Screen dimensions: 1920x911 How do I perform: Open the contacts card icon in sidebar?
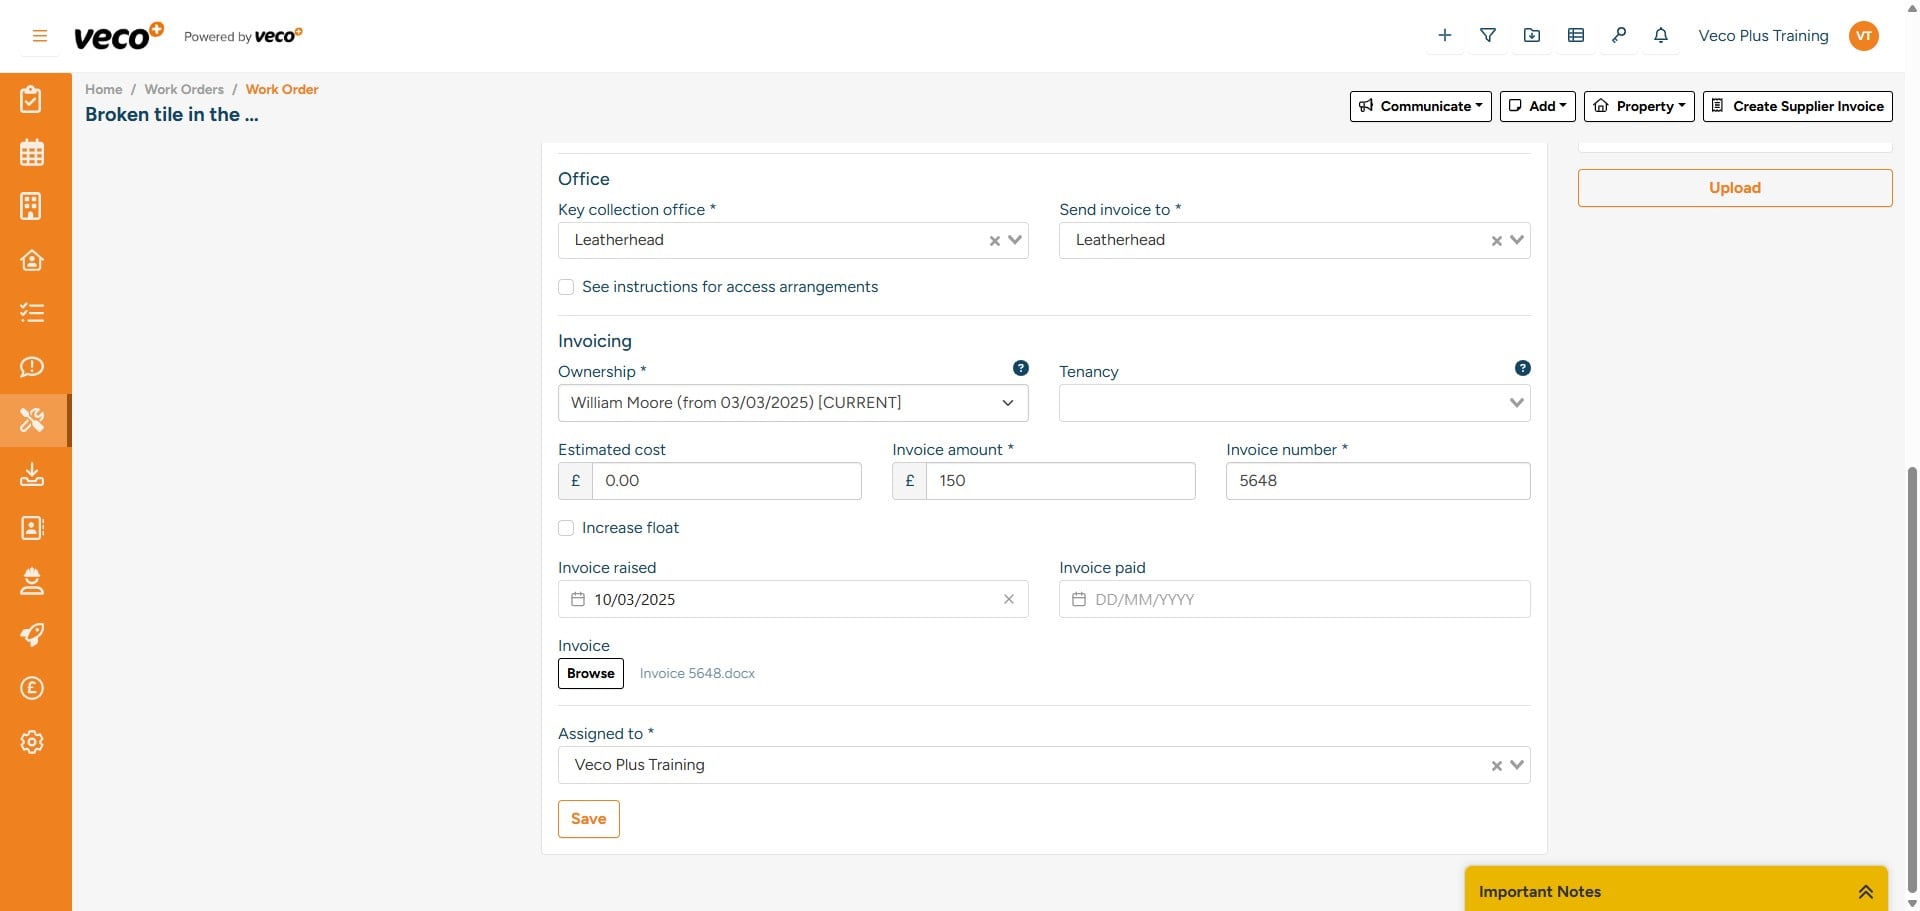[32, 528]
